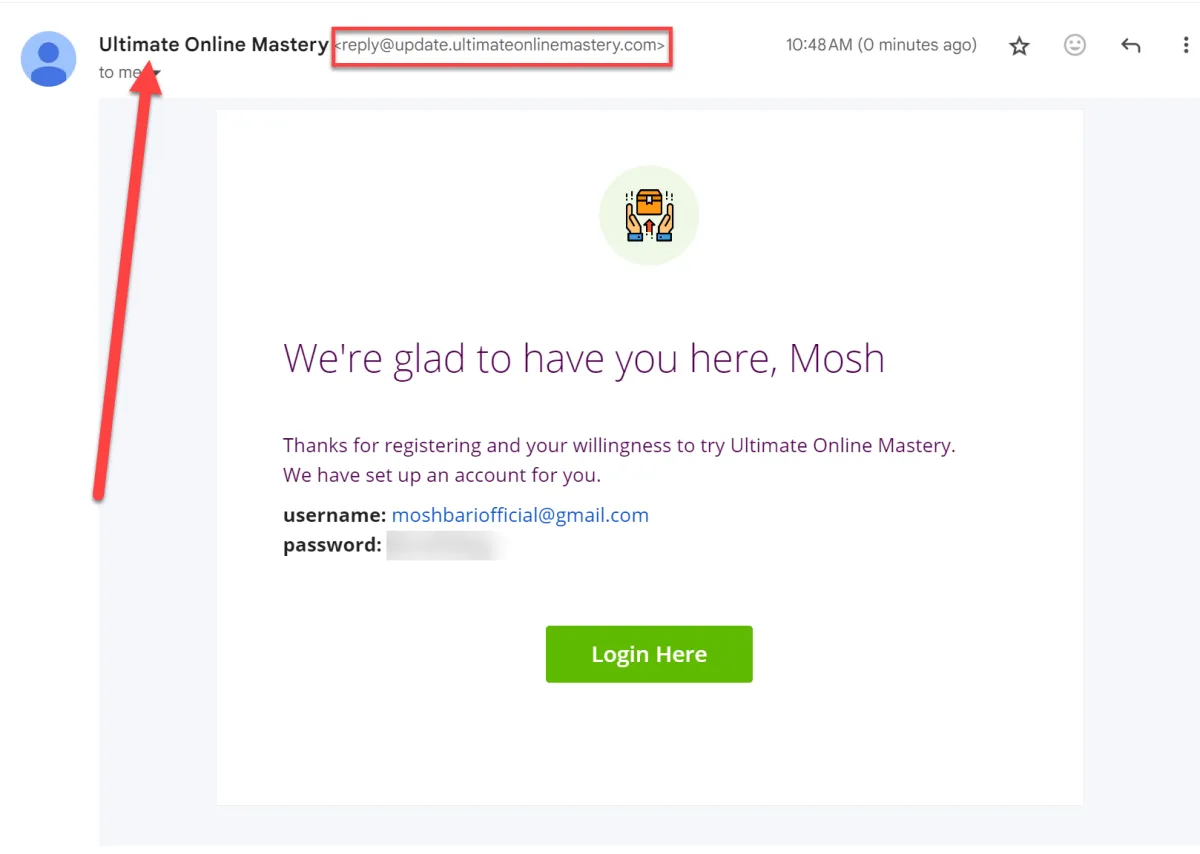Screen dimensions: 1200x854
Task: Click the 10:48 AM timestamp
Action: (x=881, y=45)
